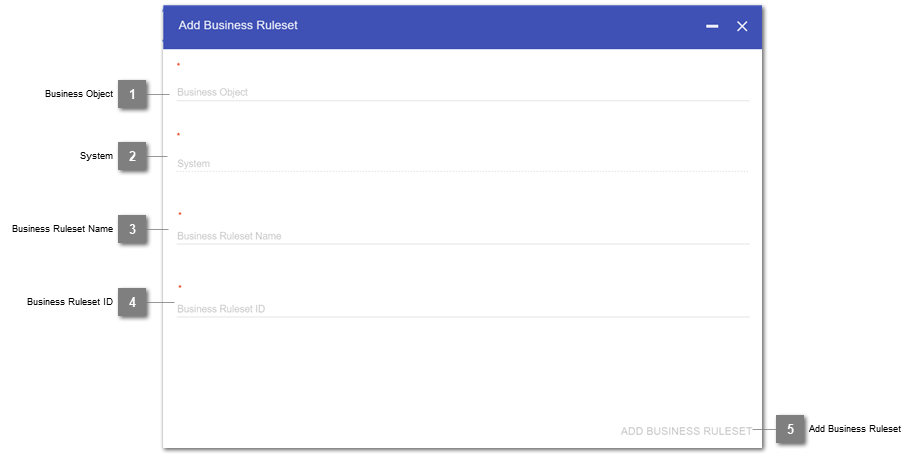
Task: Select callout number 5 badge
Action: click(790, 430)
